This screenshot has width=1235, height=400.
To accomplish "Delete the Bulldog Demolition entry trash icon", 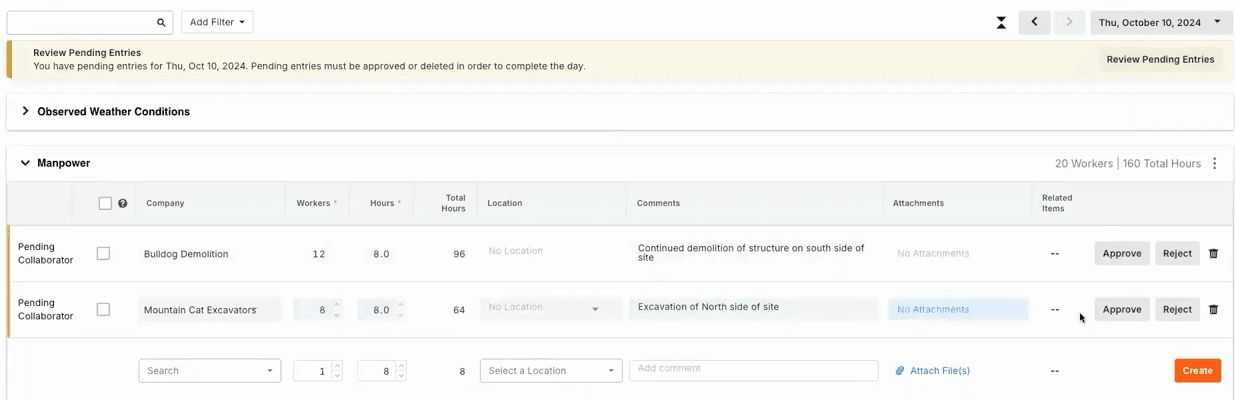I will point(1213,254).
